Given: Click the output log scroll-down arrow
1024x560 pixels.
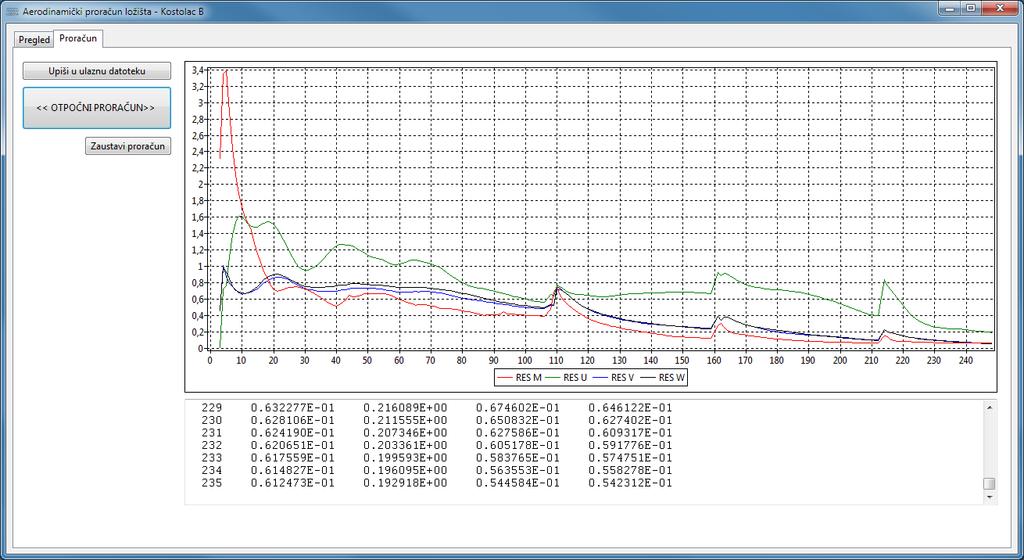Looking at the screenshot, I should (x=989, y=497).
